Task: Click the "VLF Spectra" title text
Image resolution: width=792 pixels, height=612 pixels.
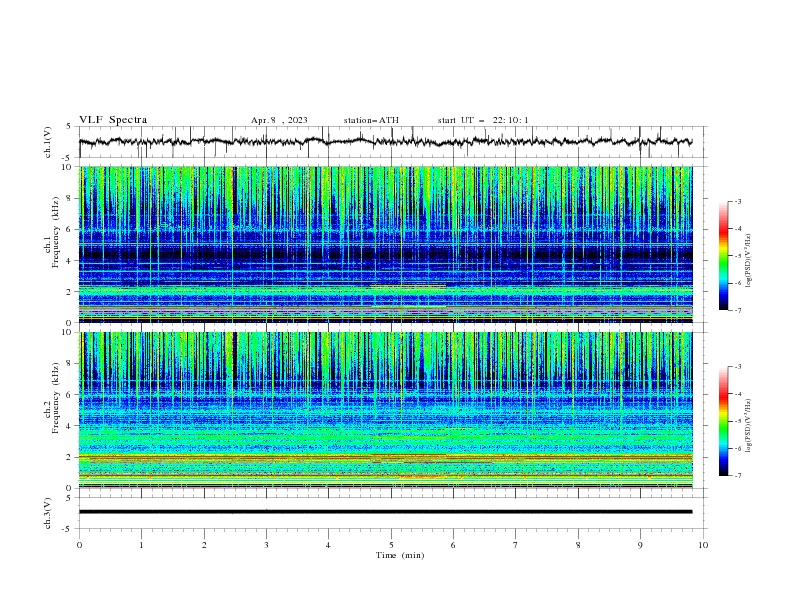Action: click(113, 120)
